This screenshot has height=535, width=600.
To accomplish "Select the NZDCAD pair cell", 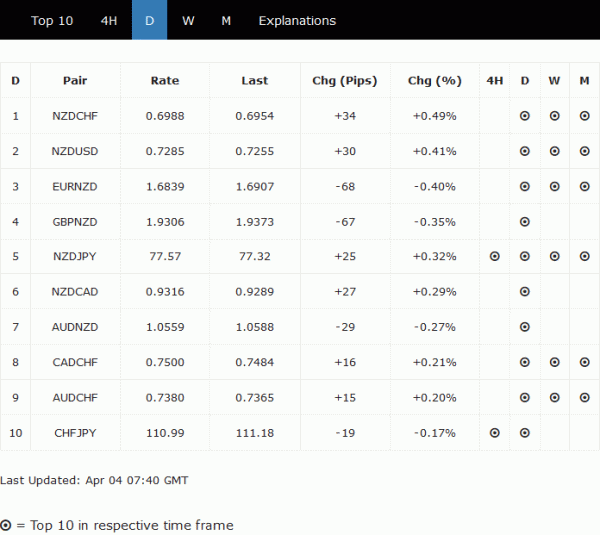I will click(75, 292).
